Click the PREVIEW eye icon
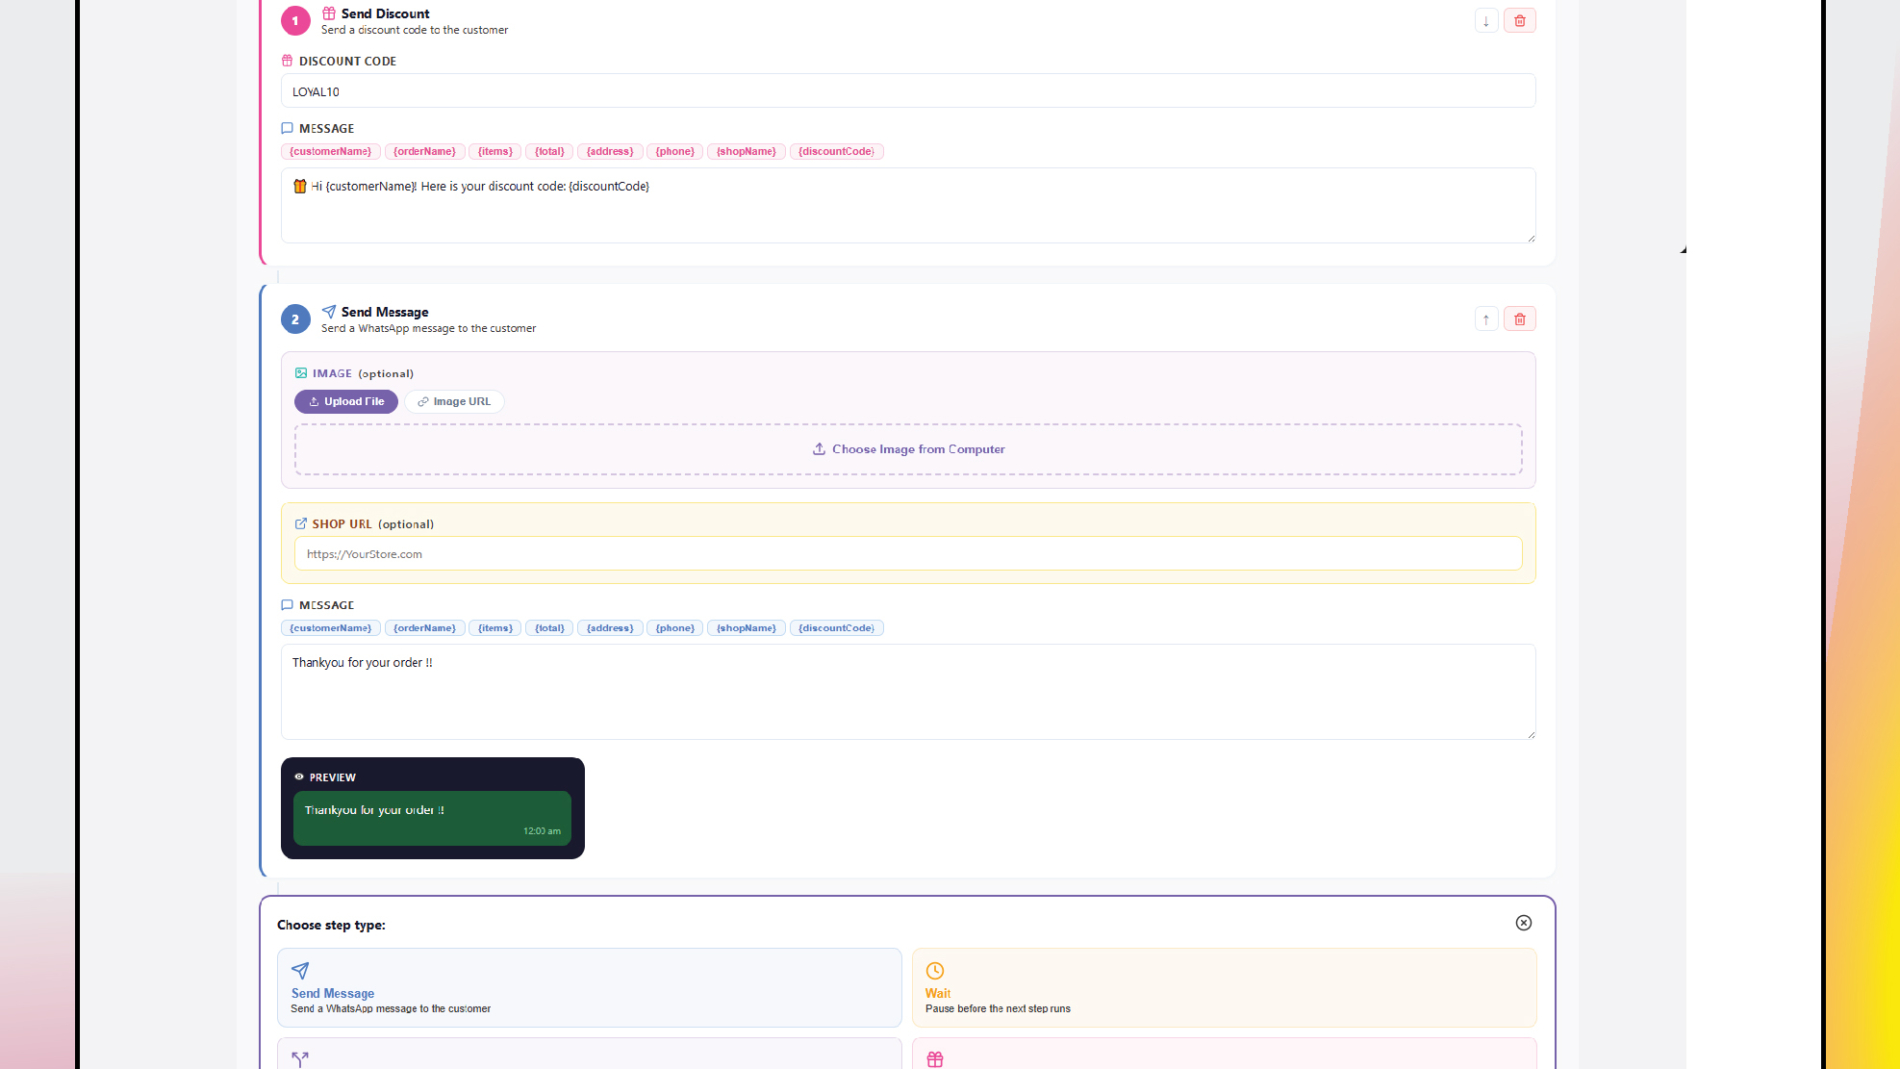This screenshot has width=1900, height=1069. [299, 777]
